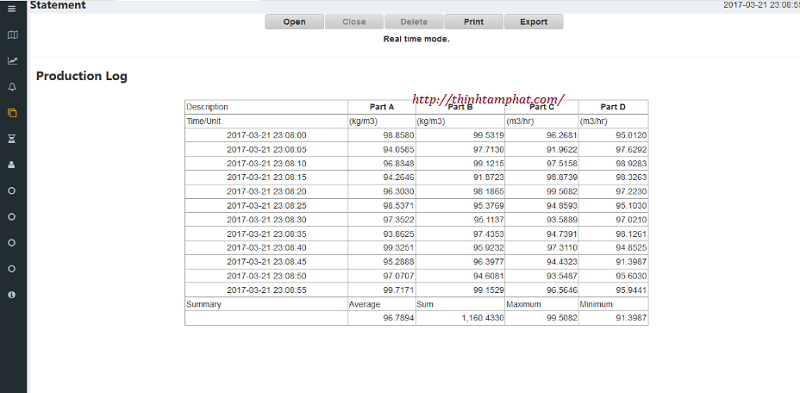Select the row timestamp 2017-03-21 23:08:50
800x393 pixels.
pyautogui.click(x=266, y=276)
